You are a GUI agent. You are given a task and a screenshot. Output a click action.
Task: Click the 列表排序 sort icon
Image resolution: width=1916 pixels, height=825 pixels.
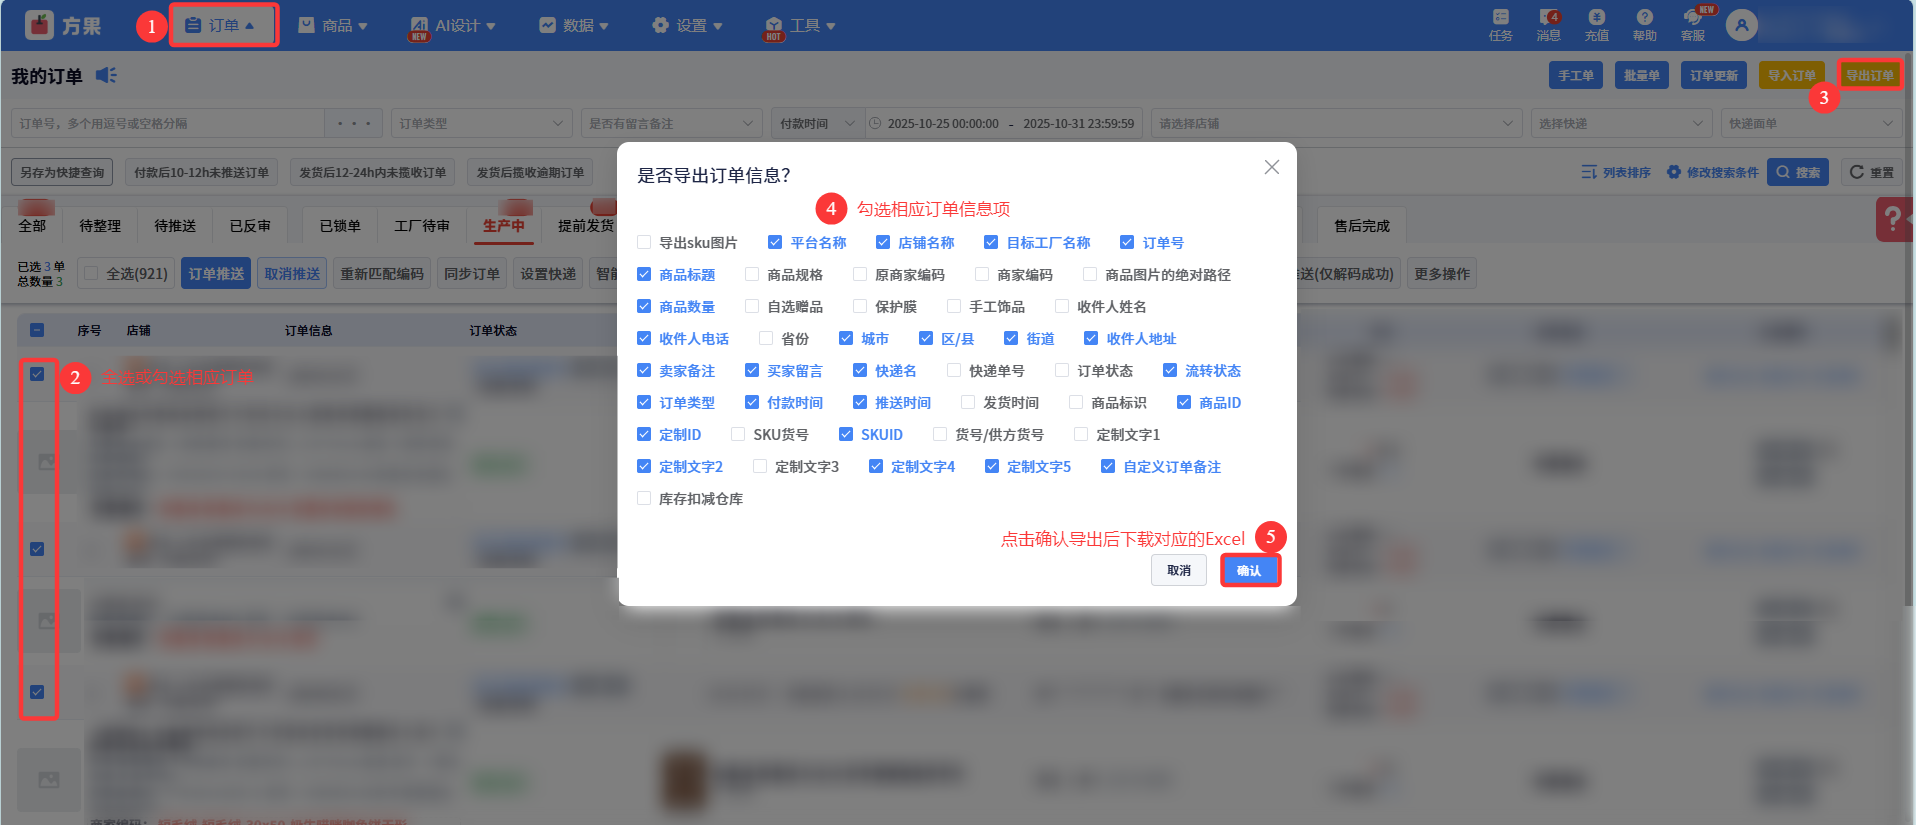coord(1589,172)
